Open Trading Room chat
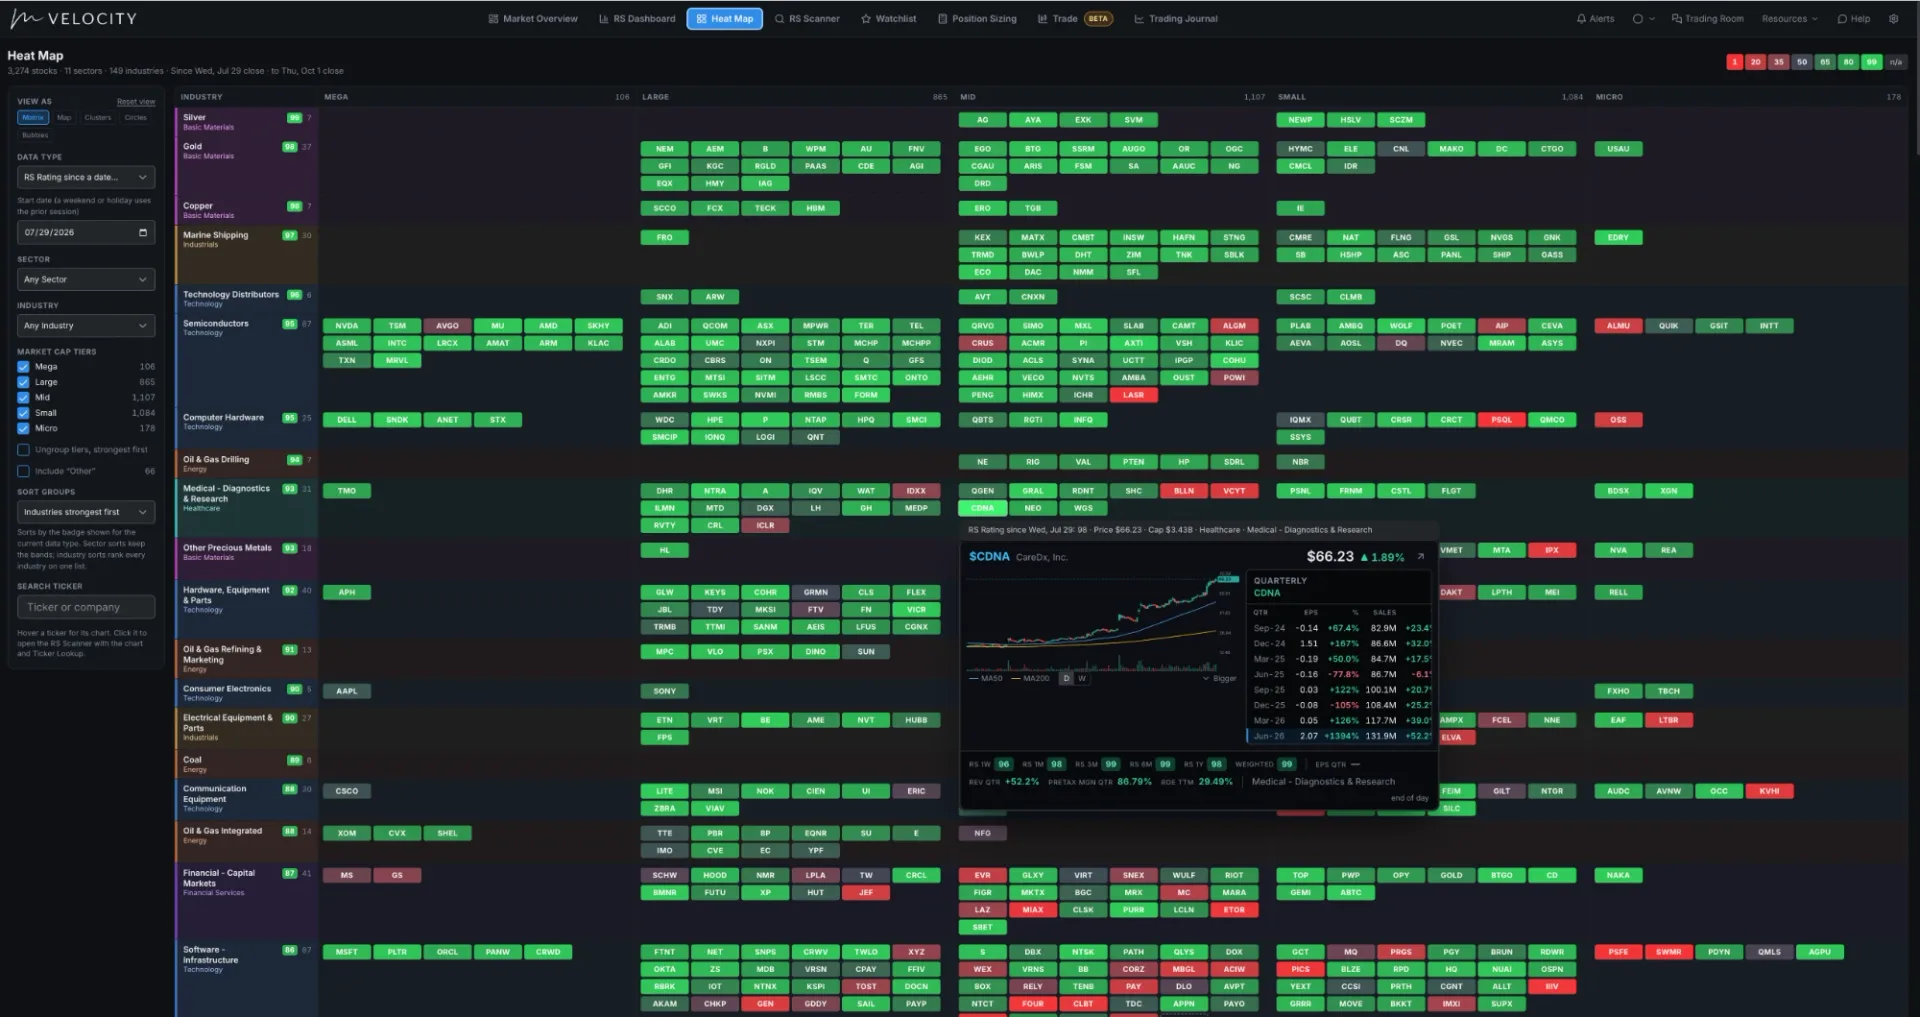 [x=1707, y=19]
